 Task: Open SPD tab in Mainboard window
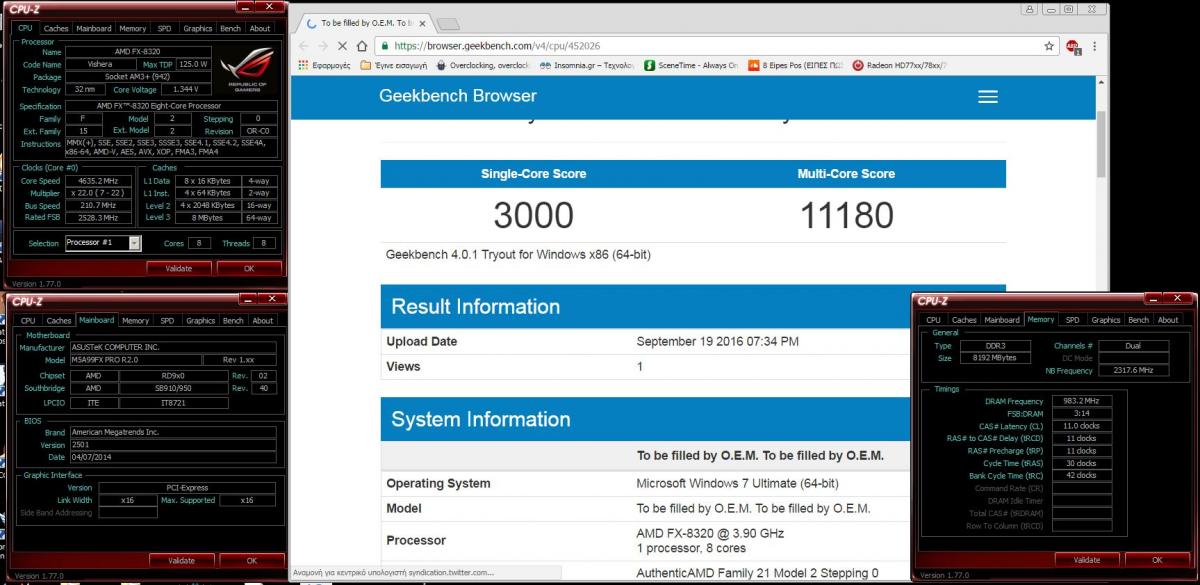pos(167,321)
